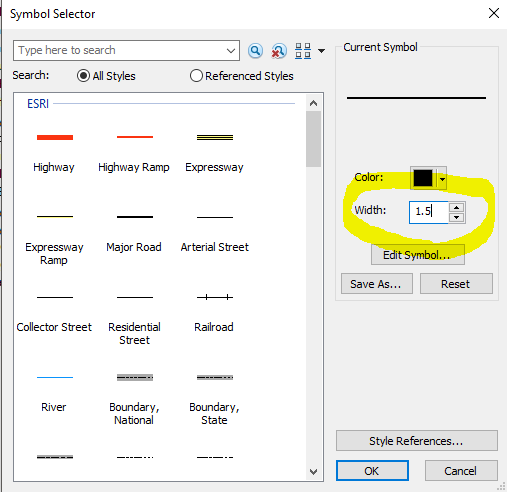Screen dimensions: 507x492
Task: Close the Symbol Selector dialog
Action: click(494, 13)
